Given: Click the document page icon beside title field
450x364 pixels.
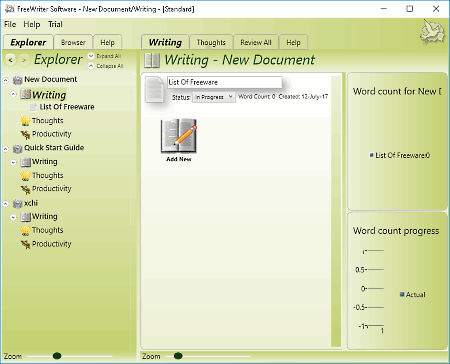Looking at the screenshot, I should pyautogui.click(x=154, y=89).
